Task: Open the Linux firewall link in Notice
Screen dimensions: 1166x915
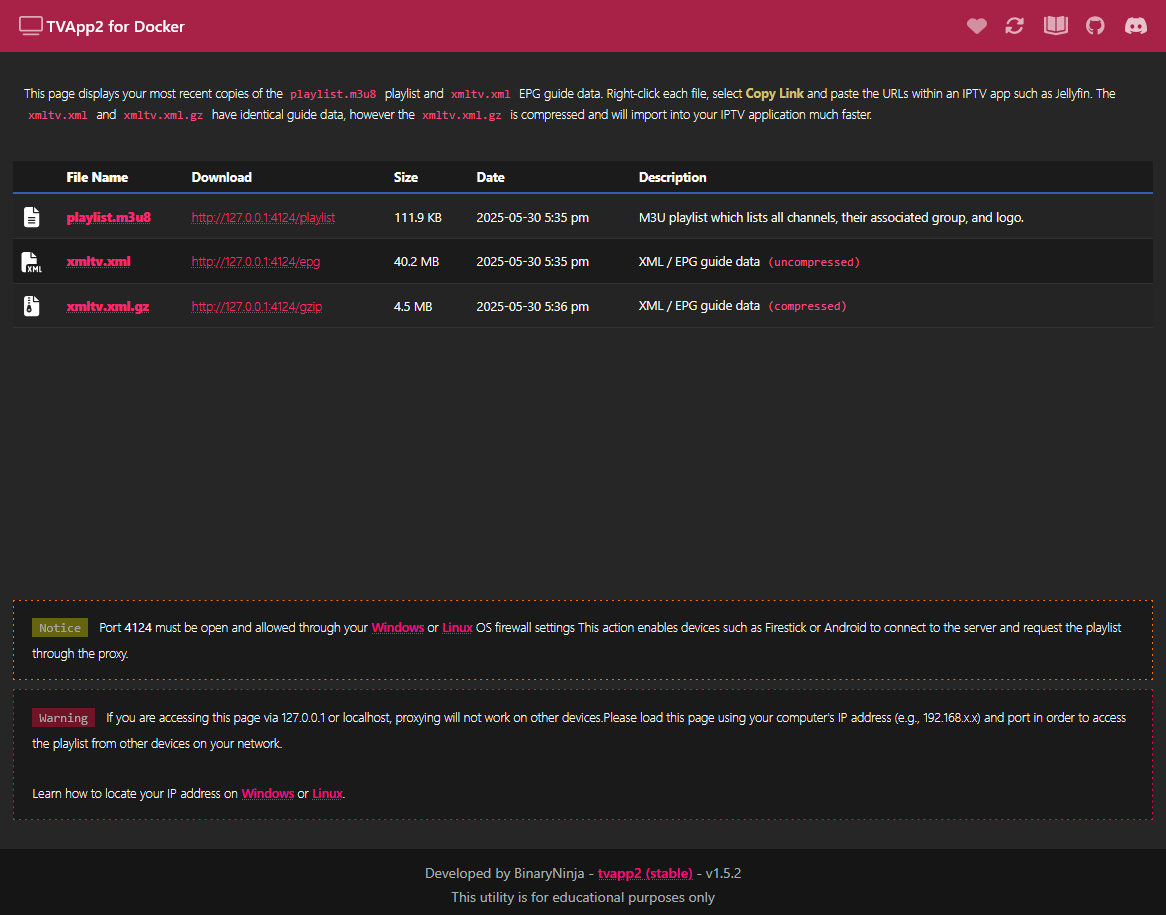Action: tap(457, 628)
